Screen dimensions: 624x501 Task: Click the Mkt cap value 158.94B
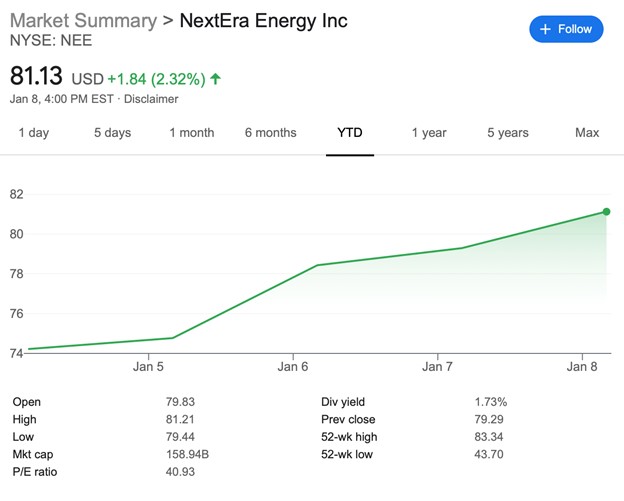coord(187,455)
